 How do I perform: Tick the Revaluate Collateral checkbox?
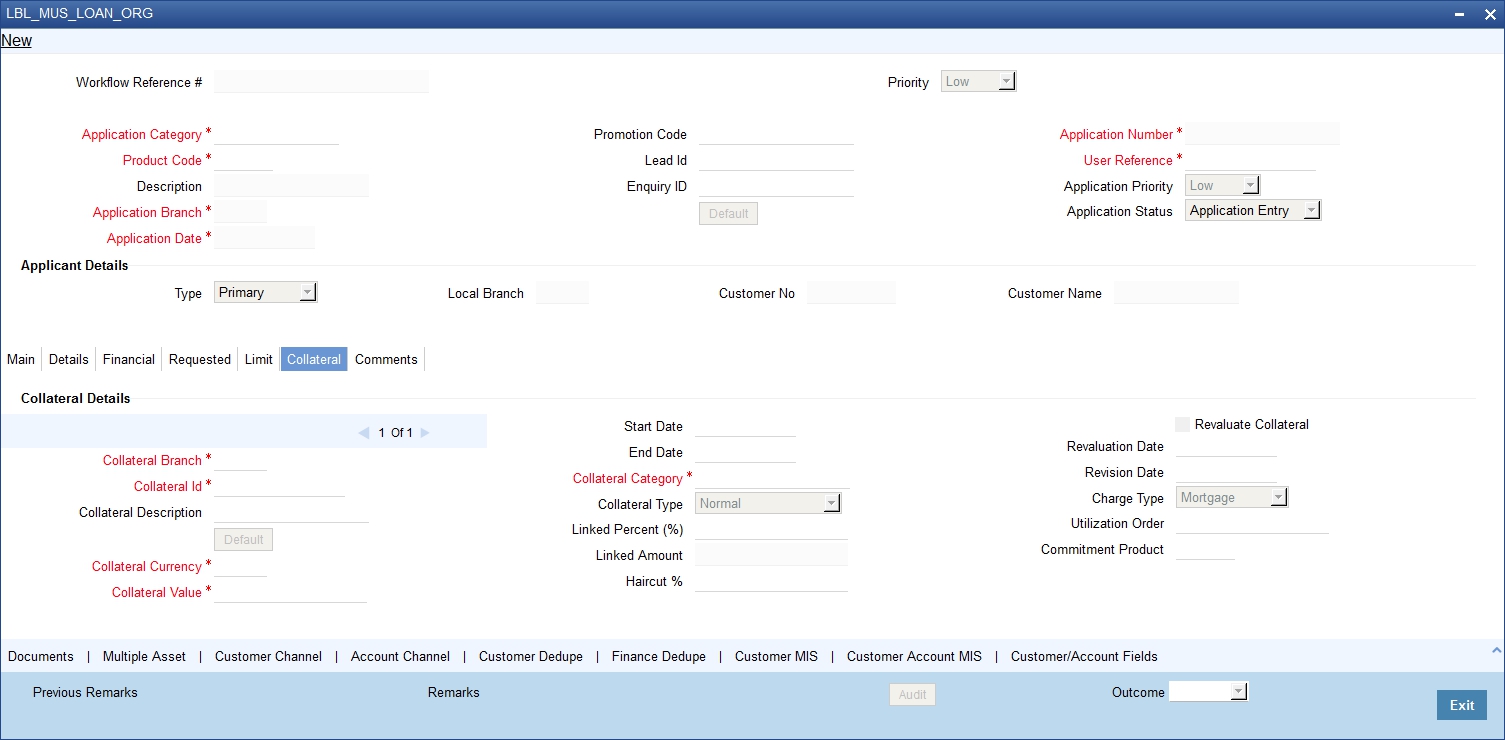[x=1183, y=424]
